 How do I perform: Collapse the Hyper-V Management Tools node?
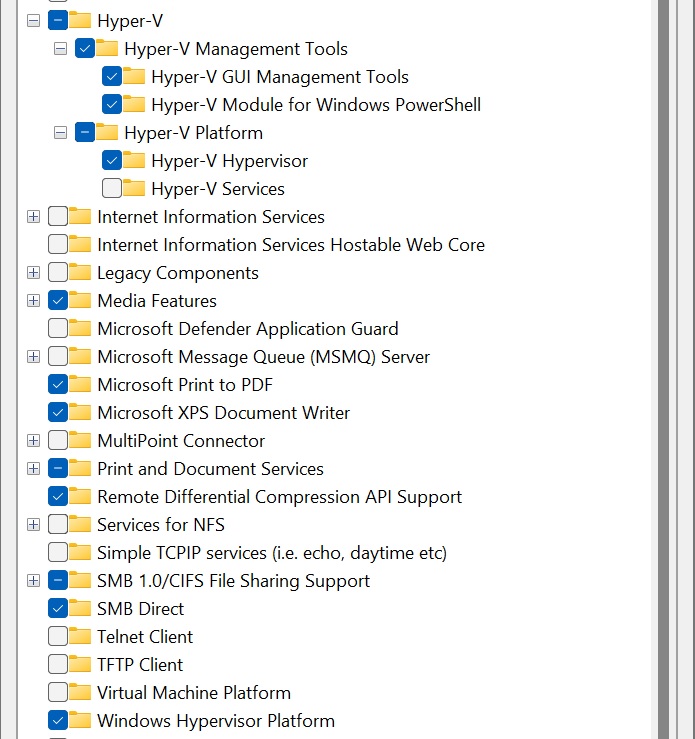click(60, 49)
